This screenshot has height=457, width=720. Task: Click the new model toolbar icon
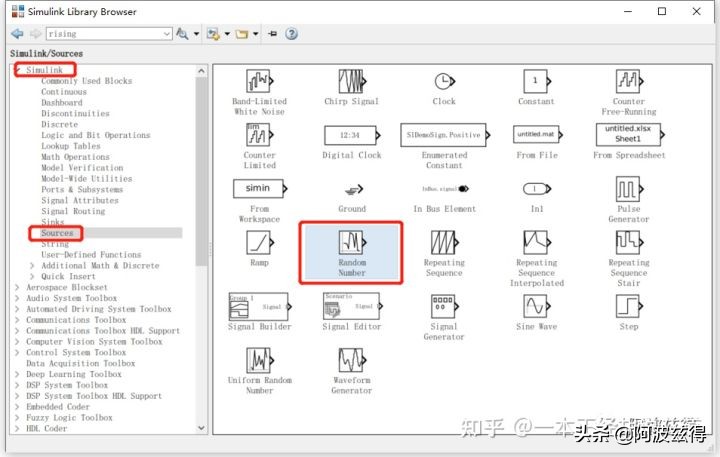tap(213, 34)
